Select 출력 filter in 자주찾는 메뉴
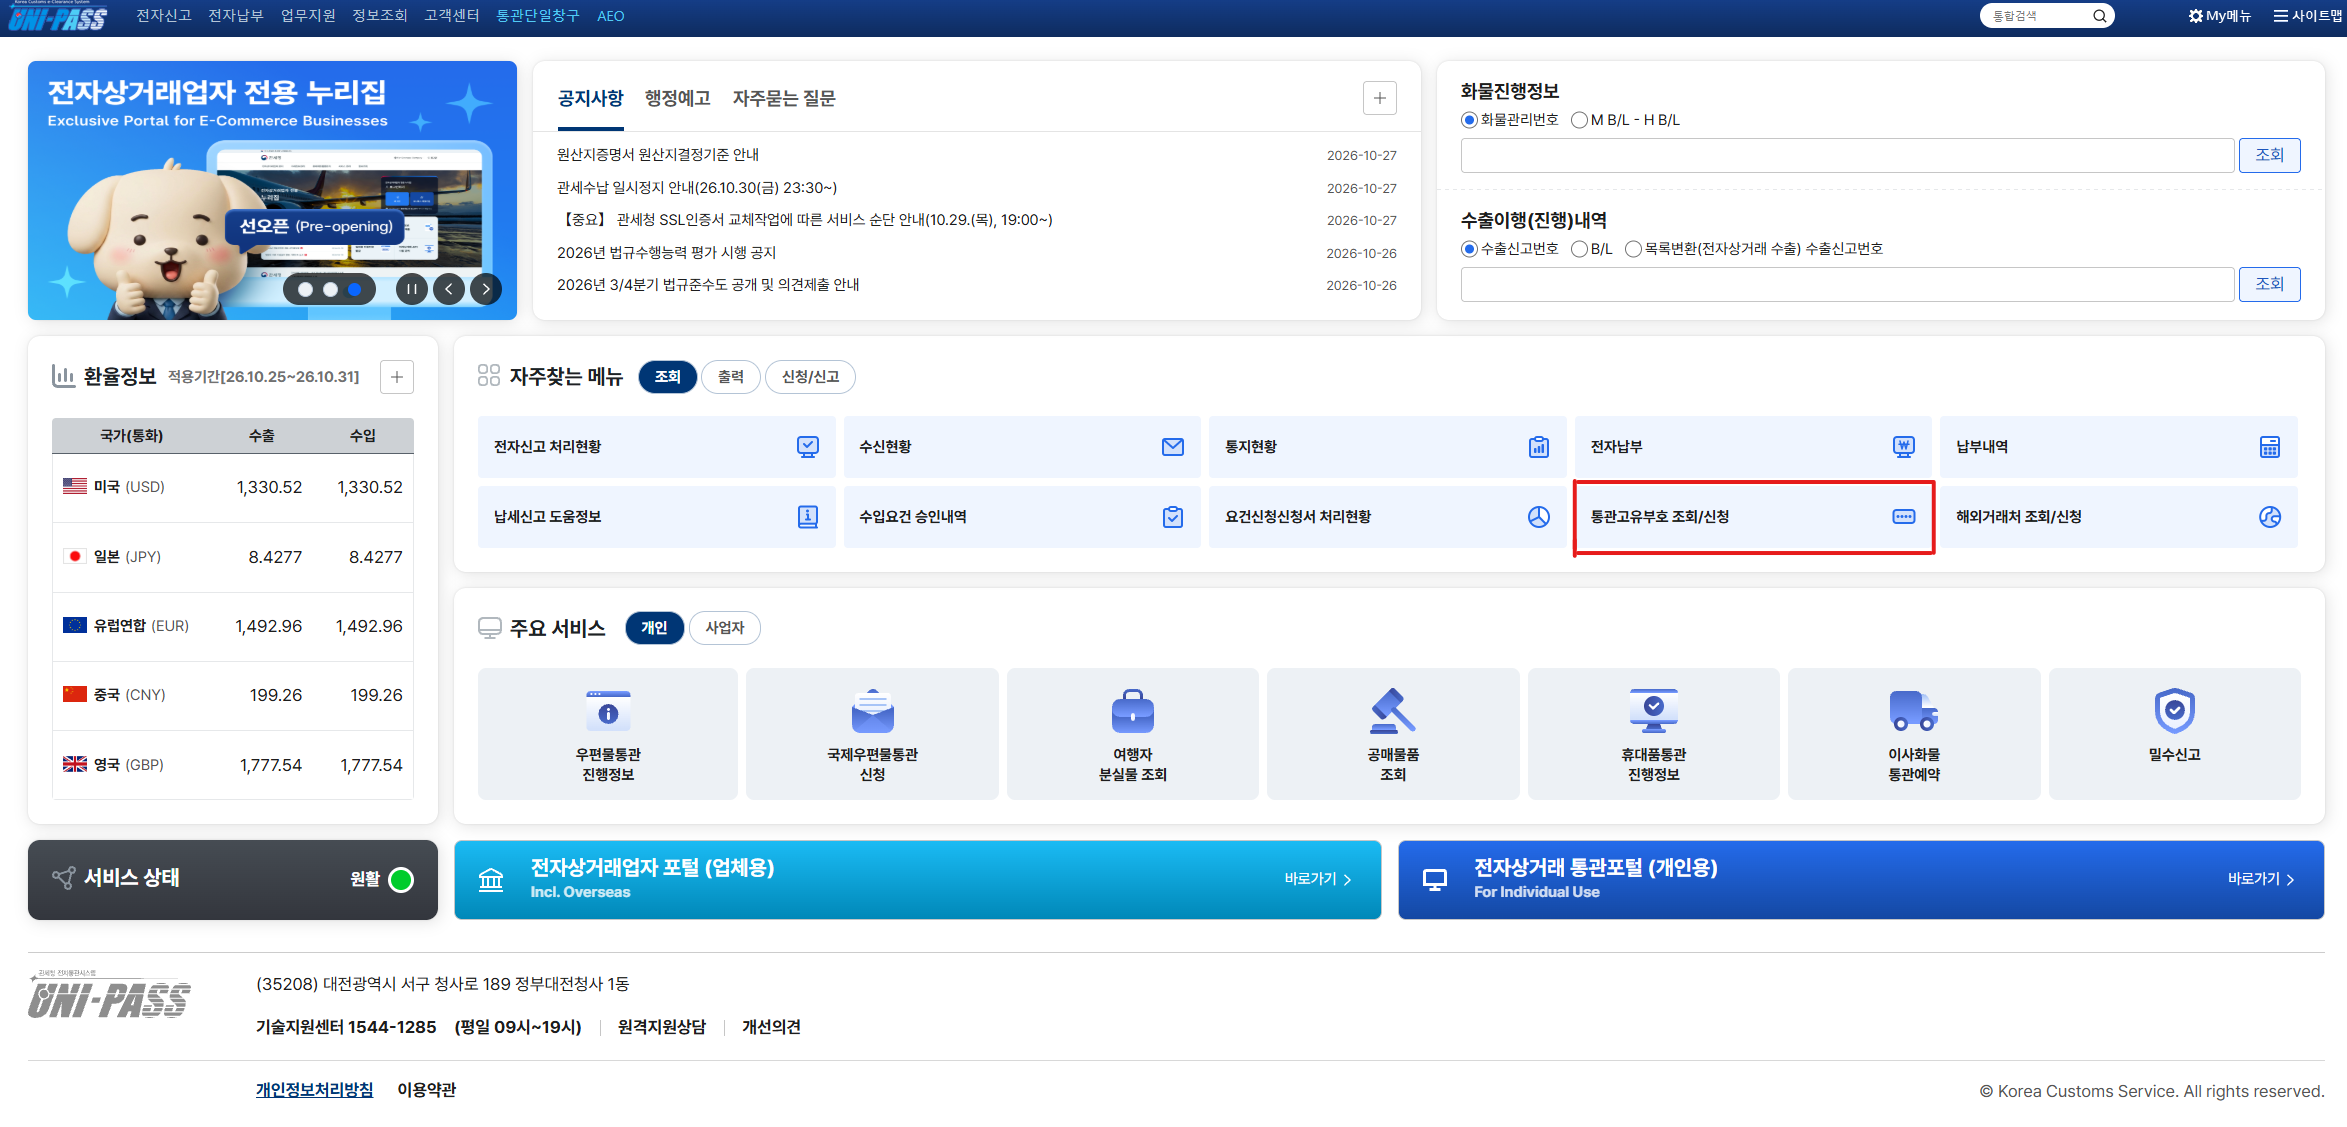 click(x=731, y=377)
